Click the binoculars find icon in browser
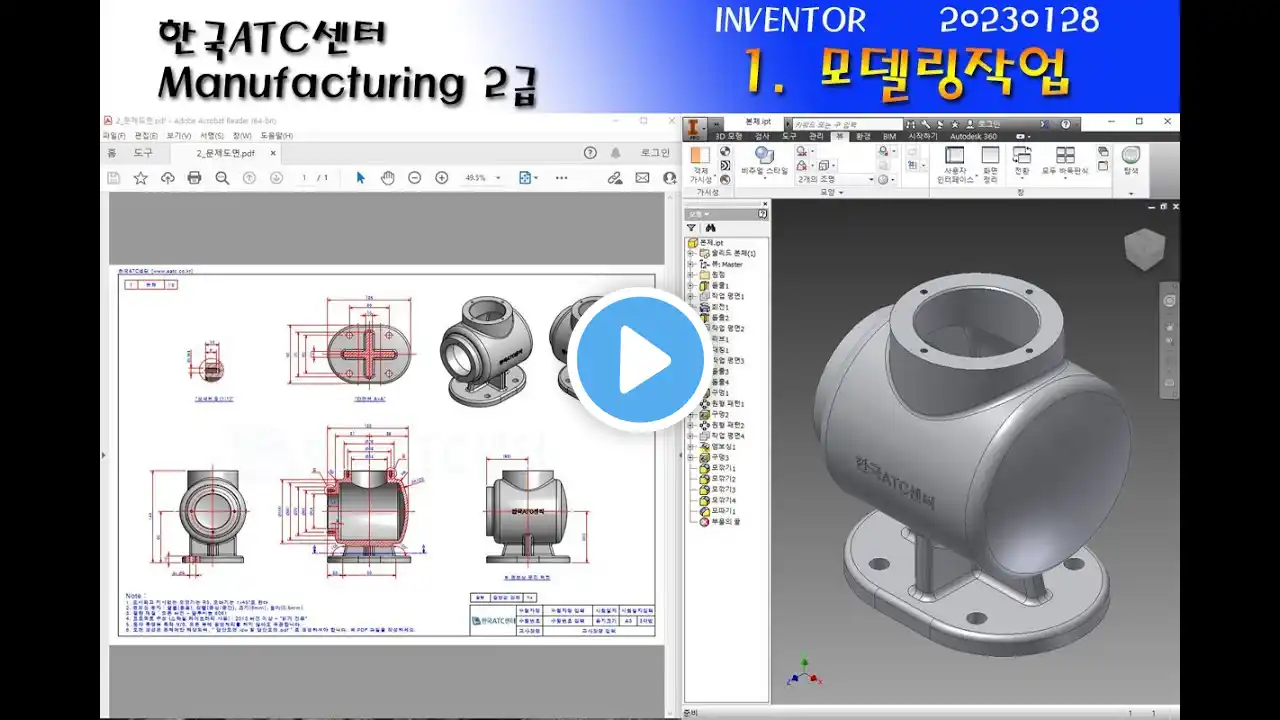This screenshot has height=720, width=1280. pos(710,228)
